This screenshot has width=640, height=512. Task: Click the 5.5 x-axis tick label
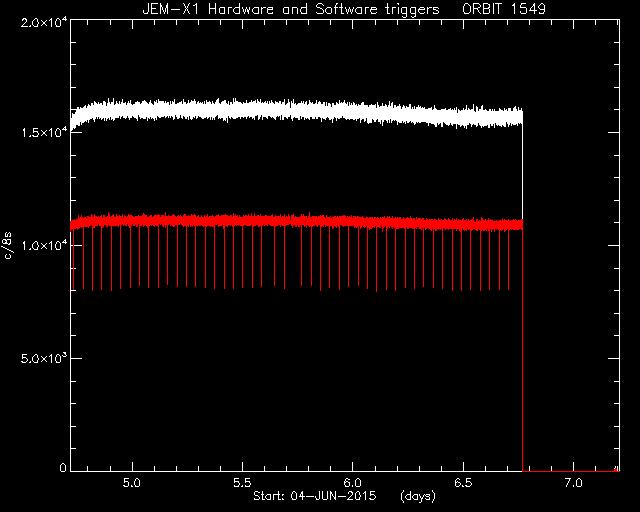(242, 483)
